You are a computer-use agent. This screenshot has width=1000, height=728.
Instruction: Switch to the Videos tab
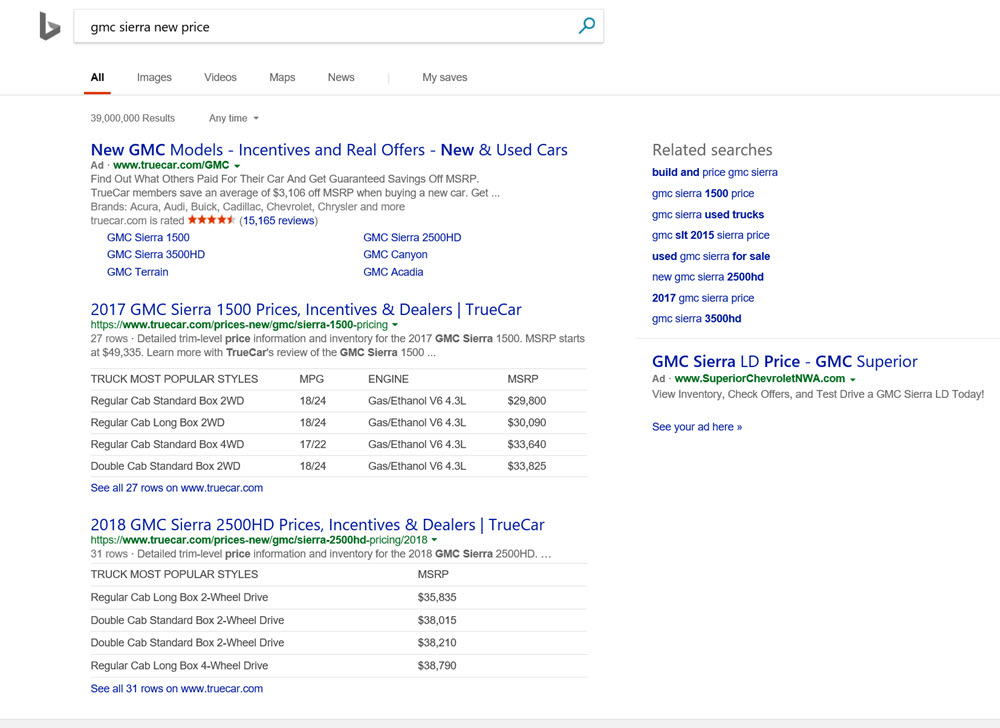click(220, 77)
